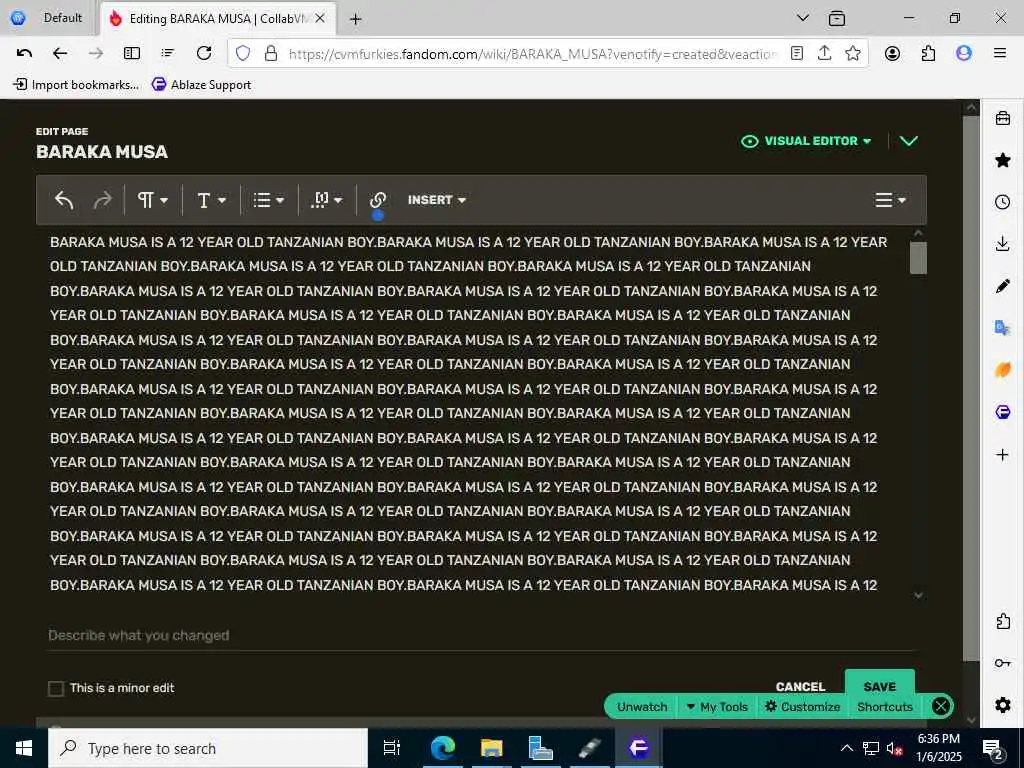Insert a link with chain icon
The image size is (1024, 768).
tap(377, 200)
